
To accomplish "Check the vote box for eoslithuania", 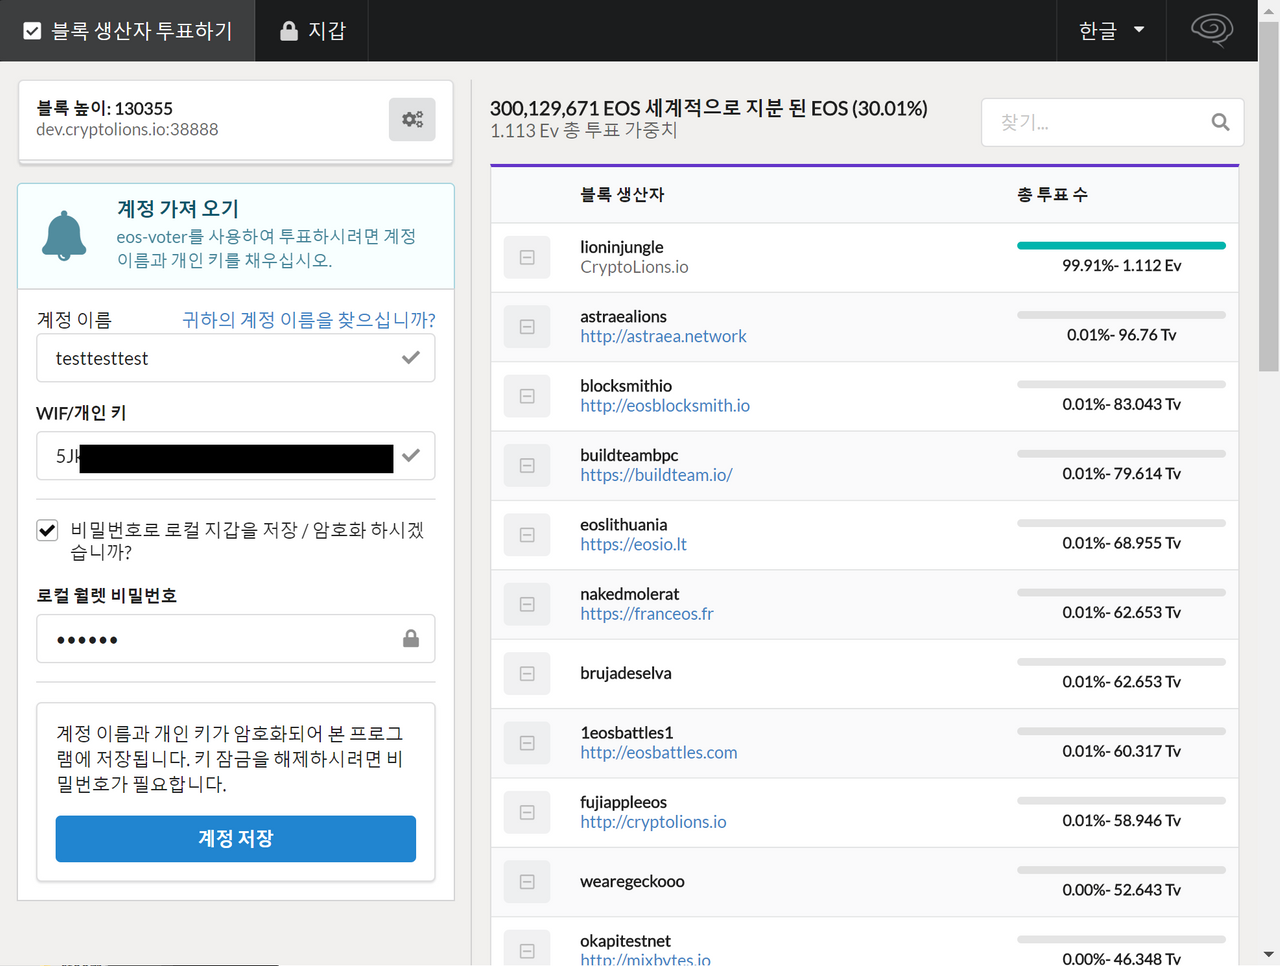I will [x=527, y=535].
